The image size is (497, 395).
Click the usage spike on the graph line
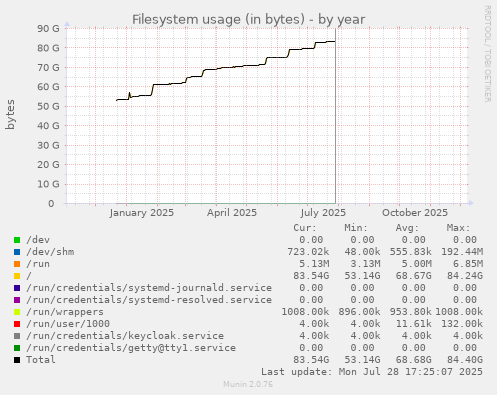coord(129,94)
